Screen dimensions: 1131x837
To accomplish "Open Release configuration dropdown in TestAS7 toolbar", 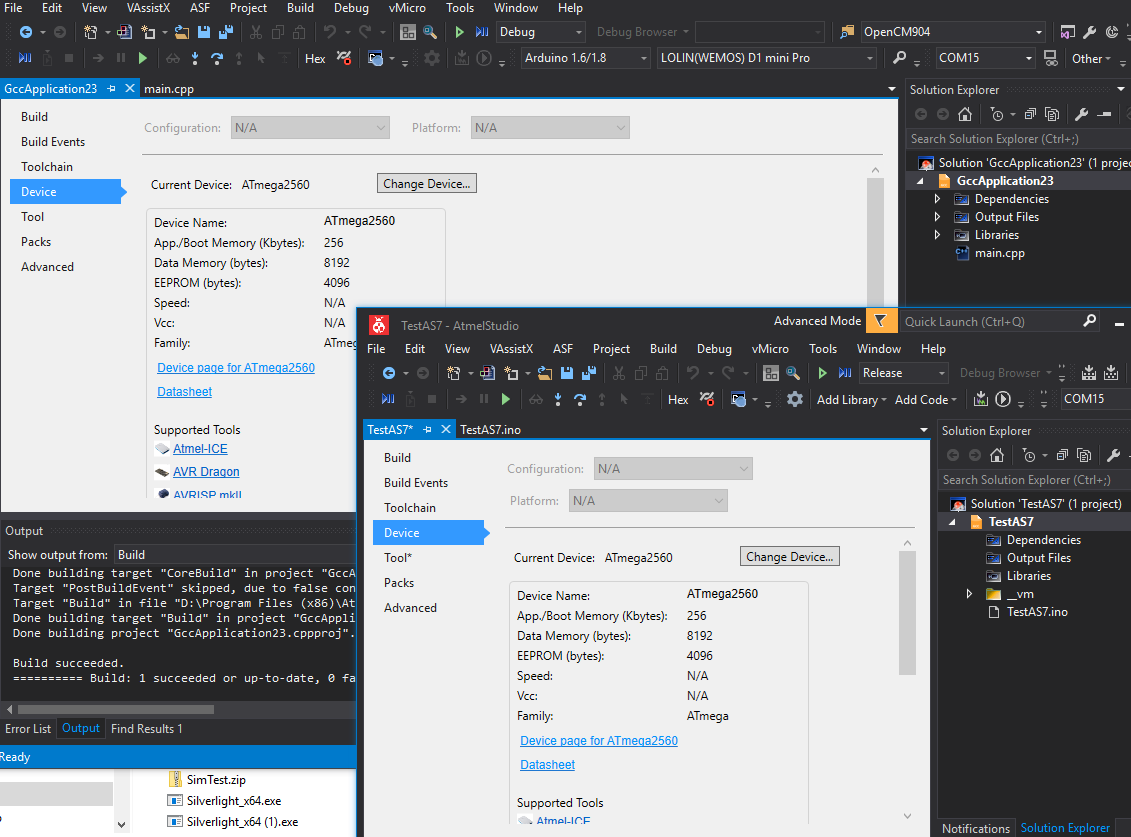I will tap(903, 373).
